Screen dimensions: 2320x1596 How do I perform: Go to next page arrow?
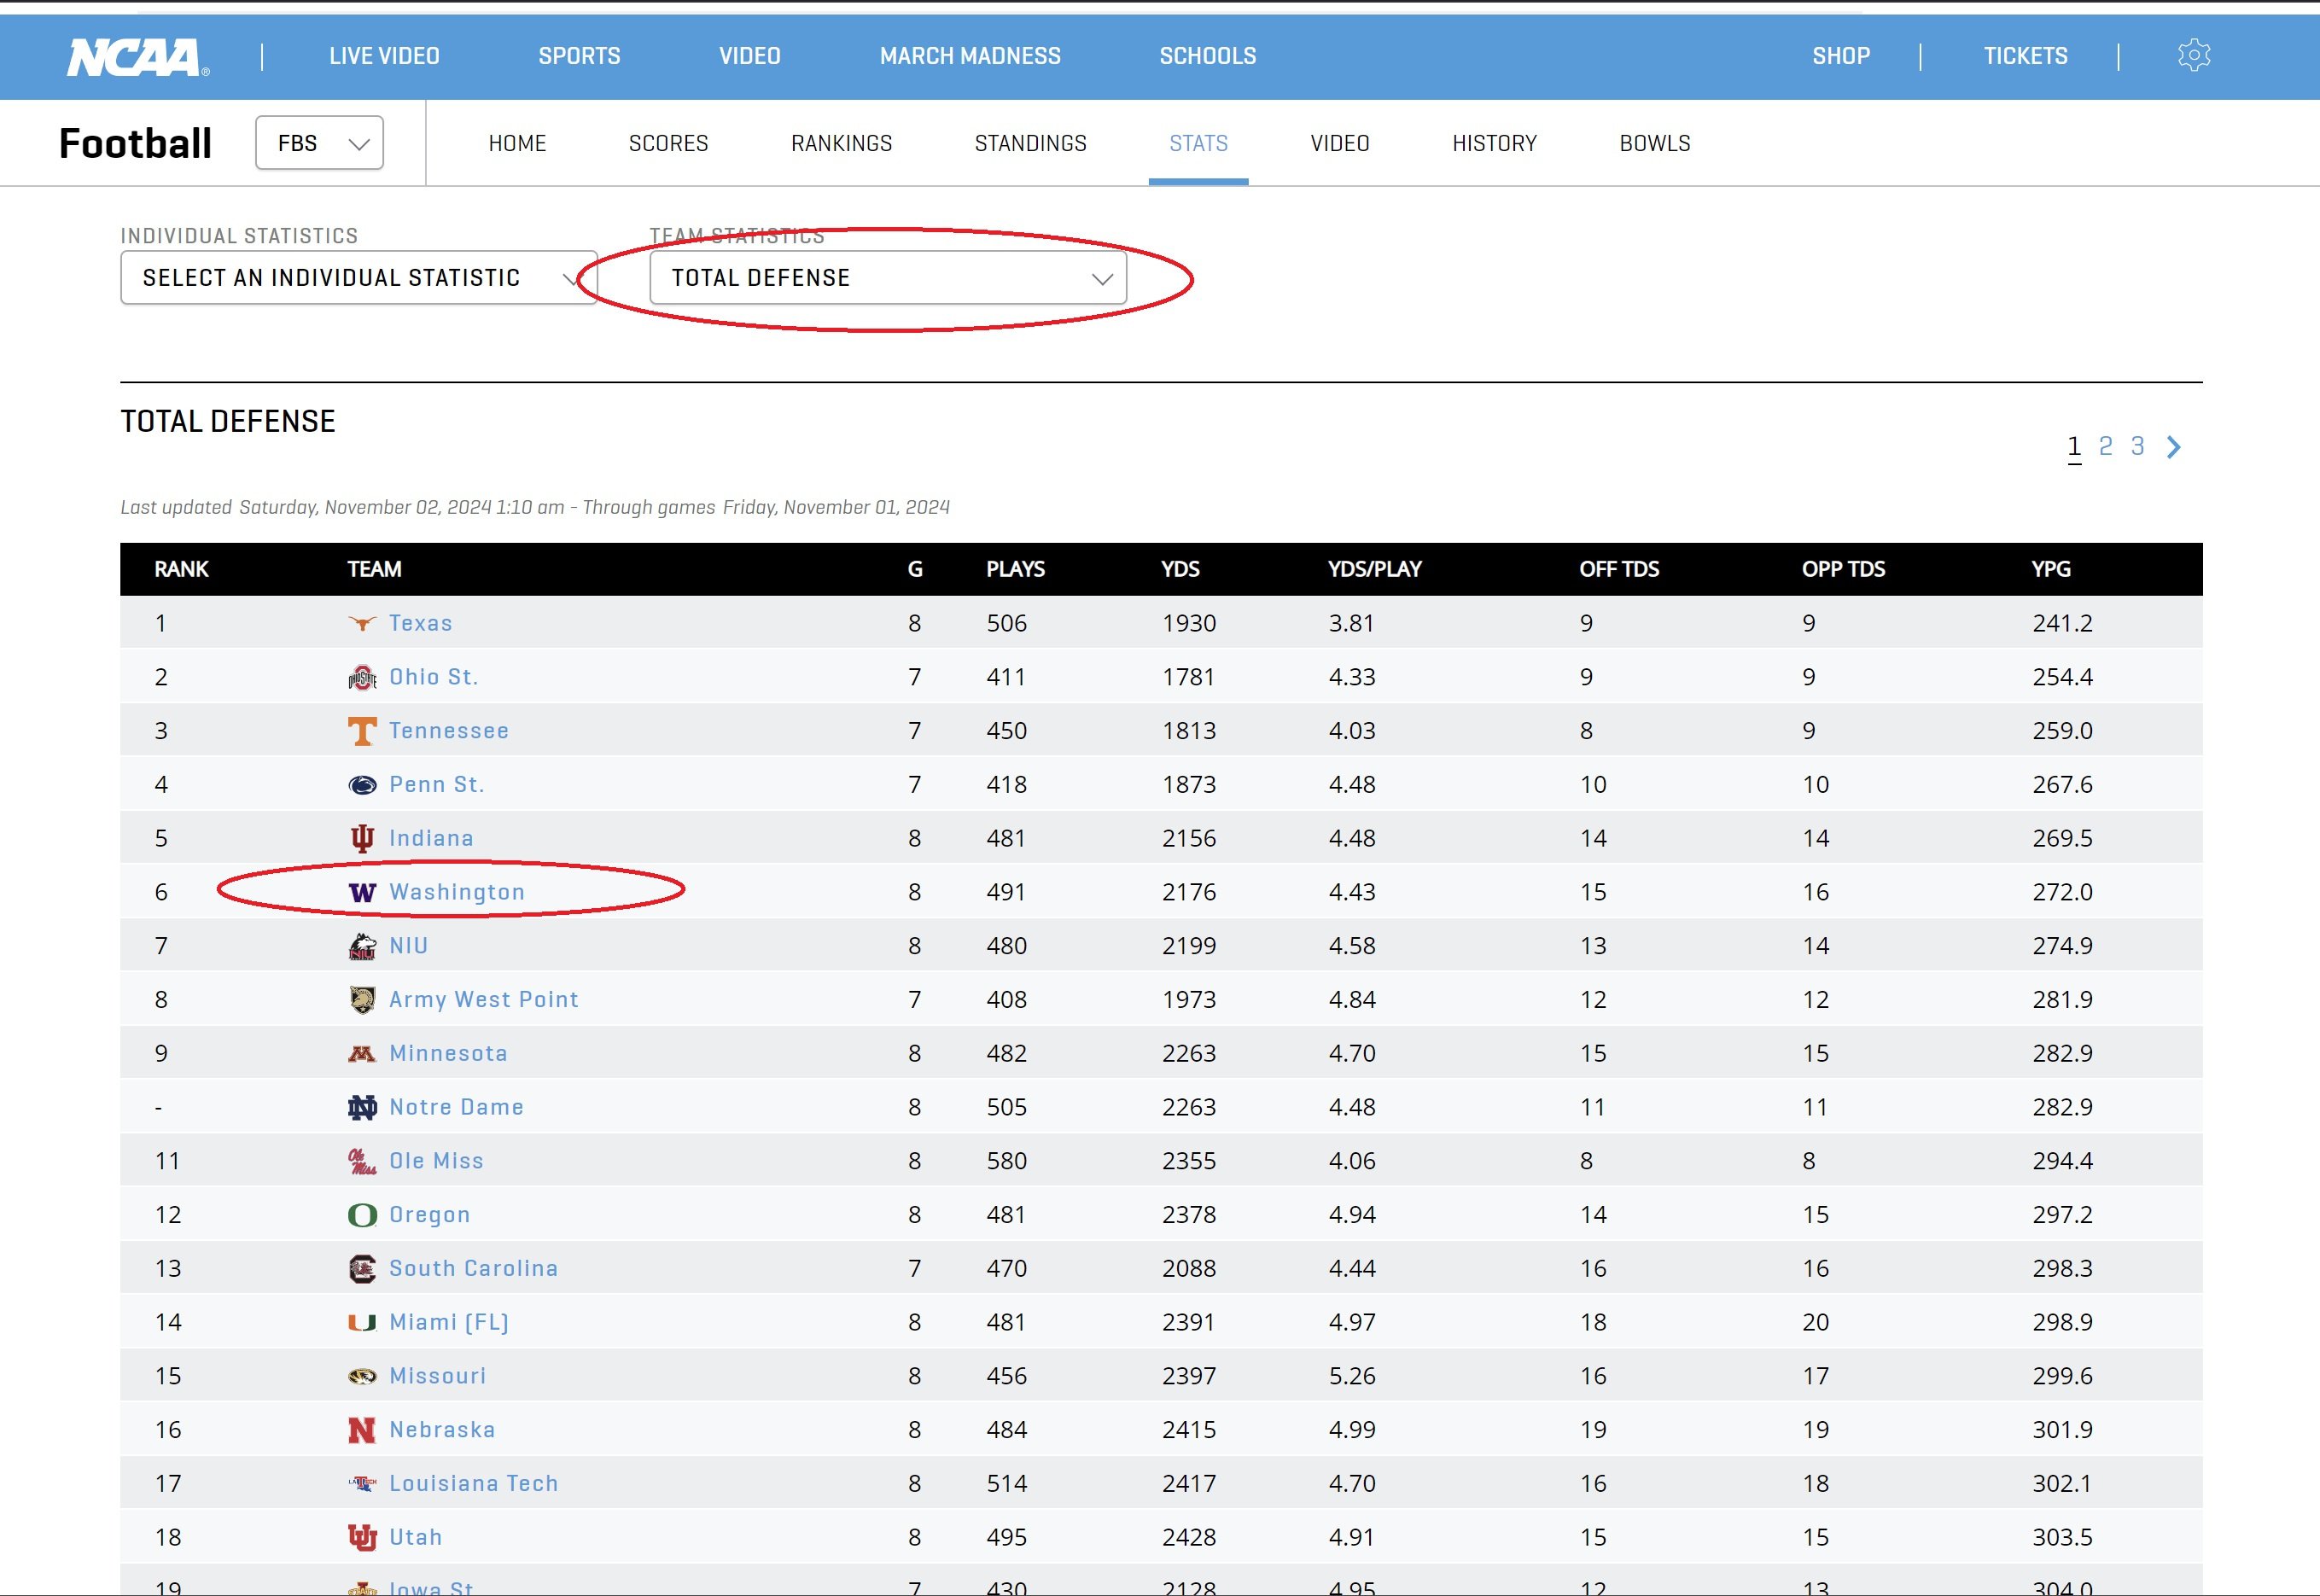click(2174, 447)
